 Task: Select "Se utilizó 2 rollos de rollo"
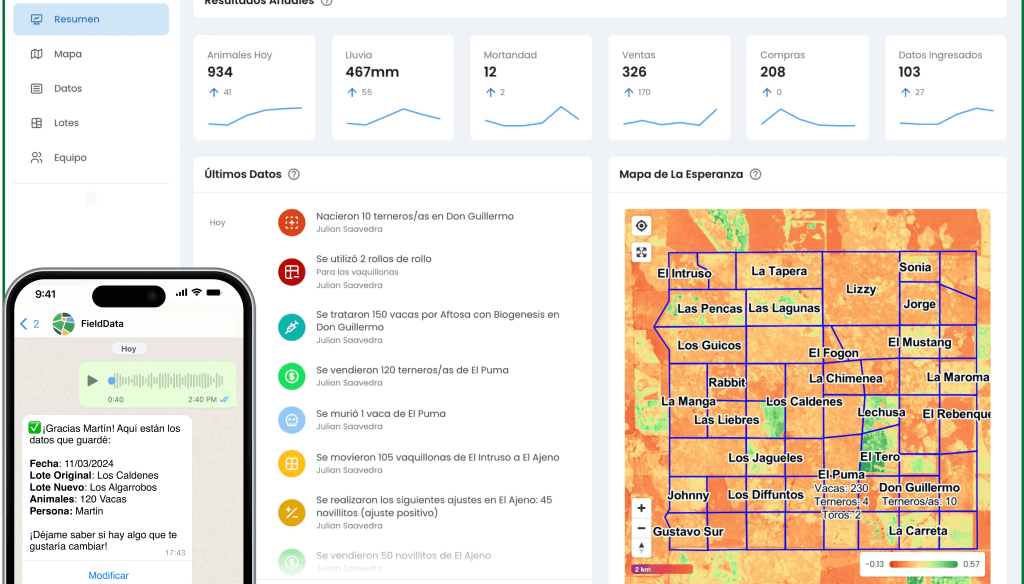[374, 259]
